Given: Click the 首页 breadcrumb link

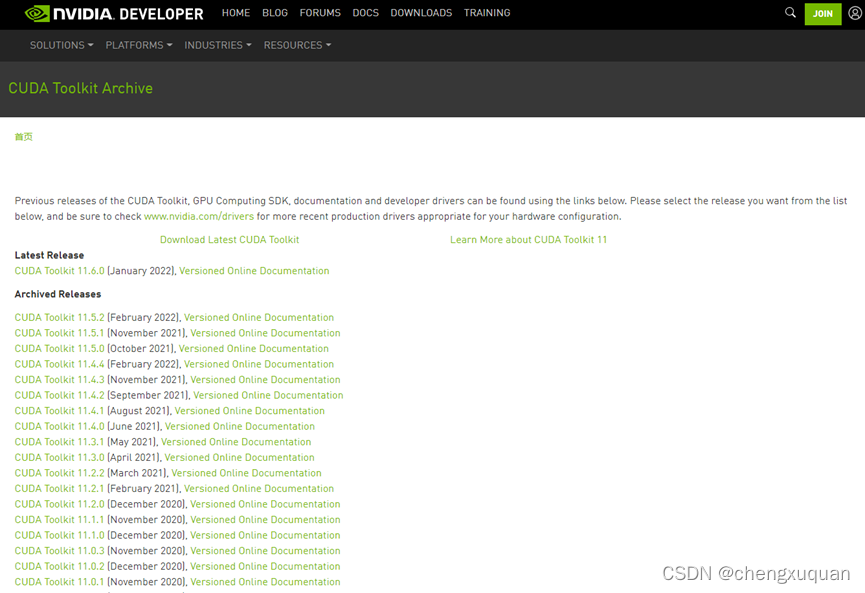Looking at the screenshot, I should click(24, 137).
